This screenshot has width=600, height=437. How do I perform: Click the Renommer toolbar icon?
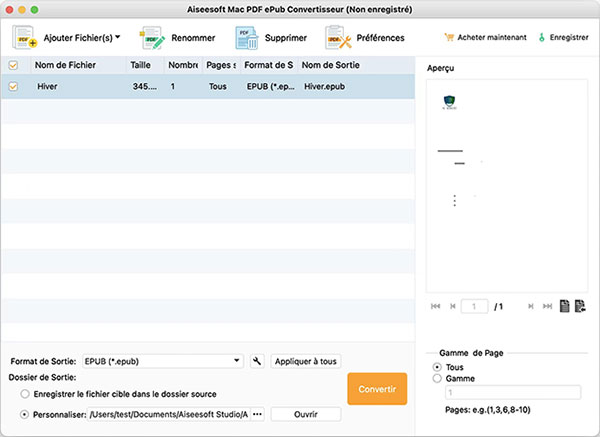click(152, 38)
